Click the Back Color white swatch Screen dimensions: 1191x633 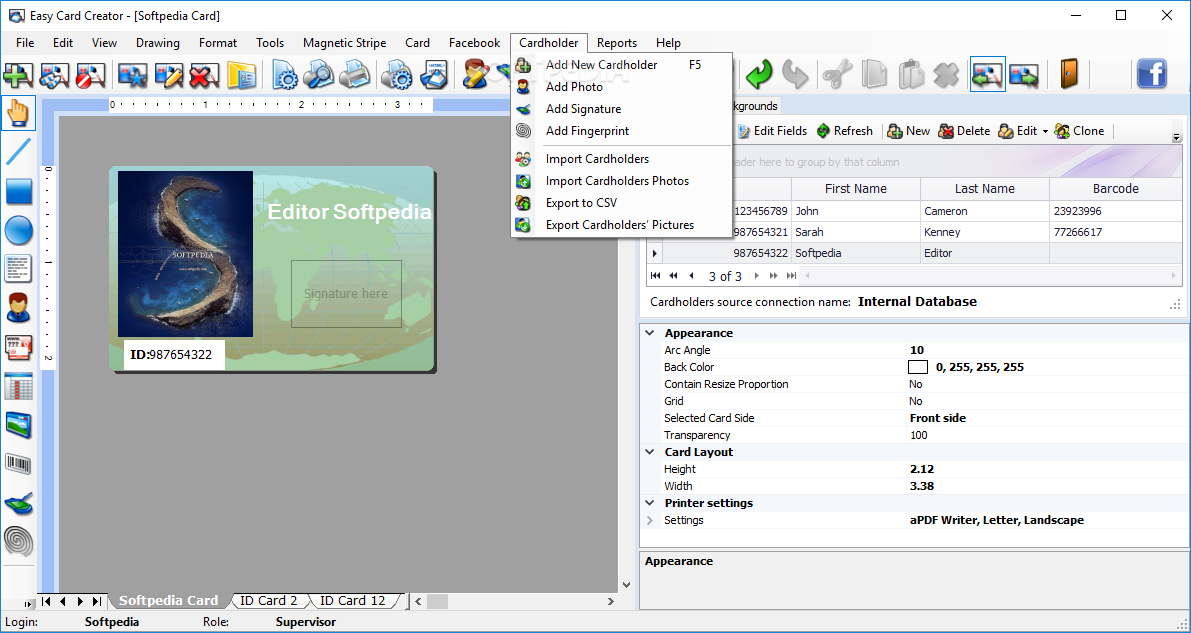(x=918, y=367)
